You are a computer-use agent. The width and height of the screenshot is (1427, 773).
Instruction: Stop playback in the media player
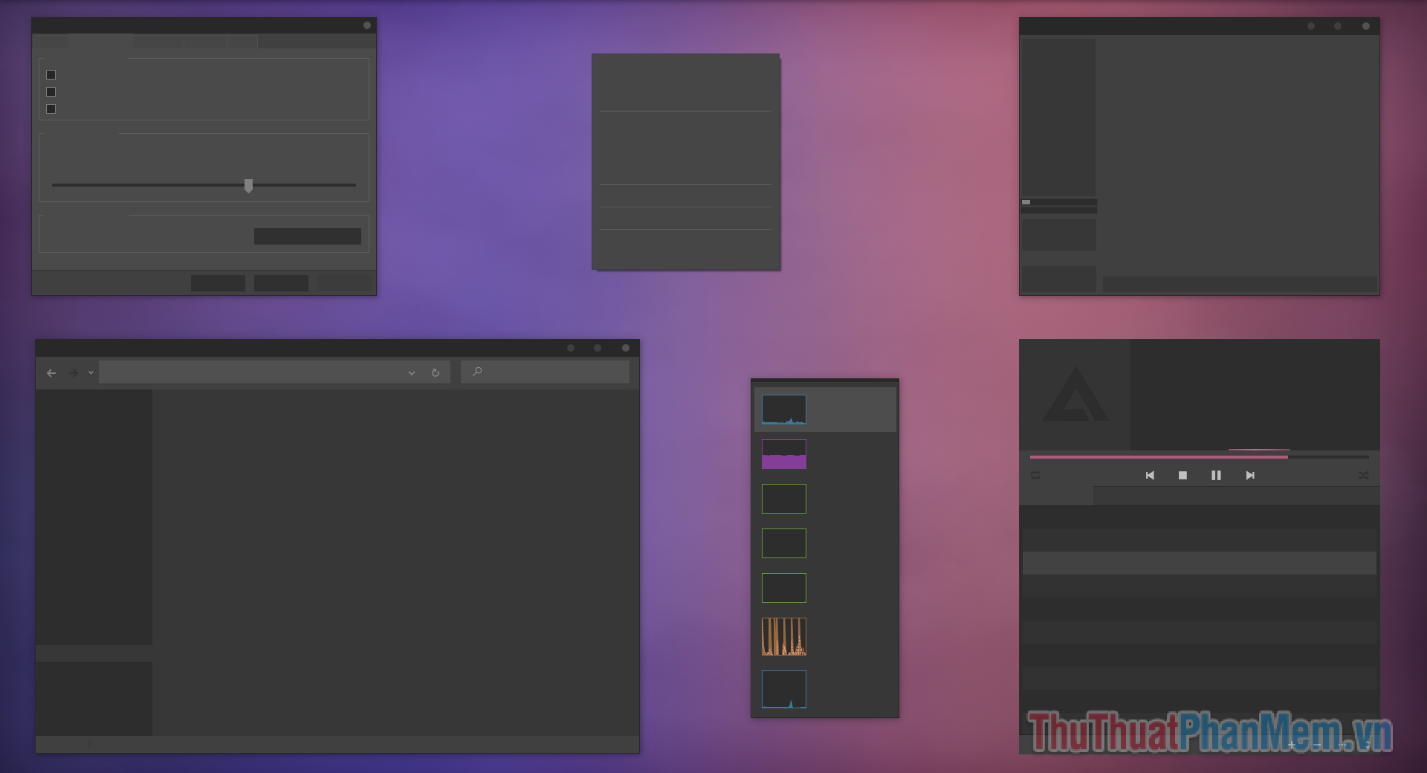[1182, 475]
